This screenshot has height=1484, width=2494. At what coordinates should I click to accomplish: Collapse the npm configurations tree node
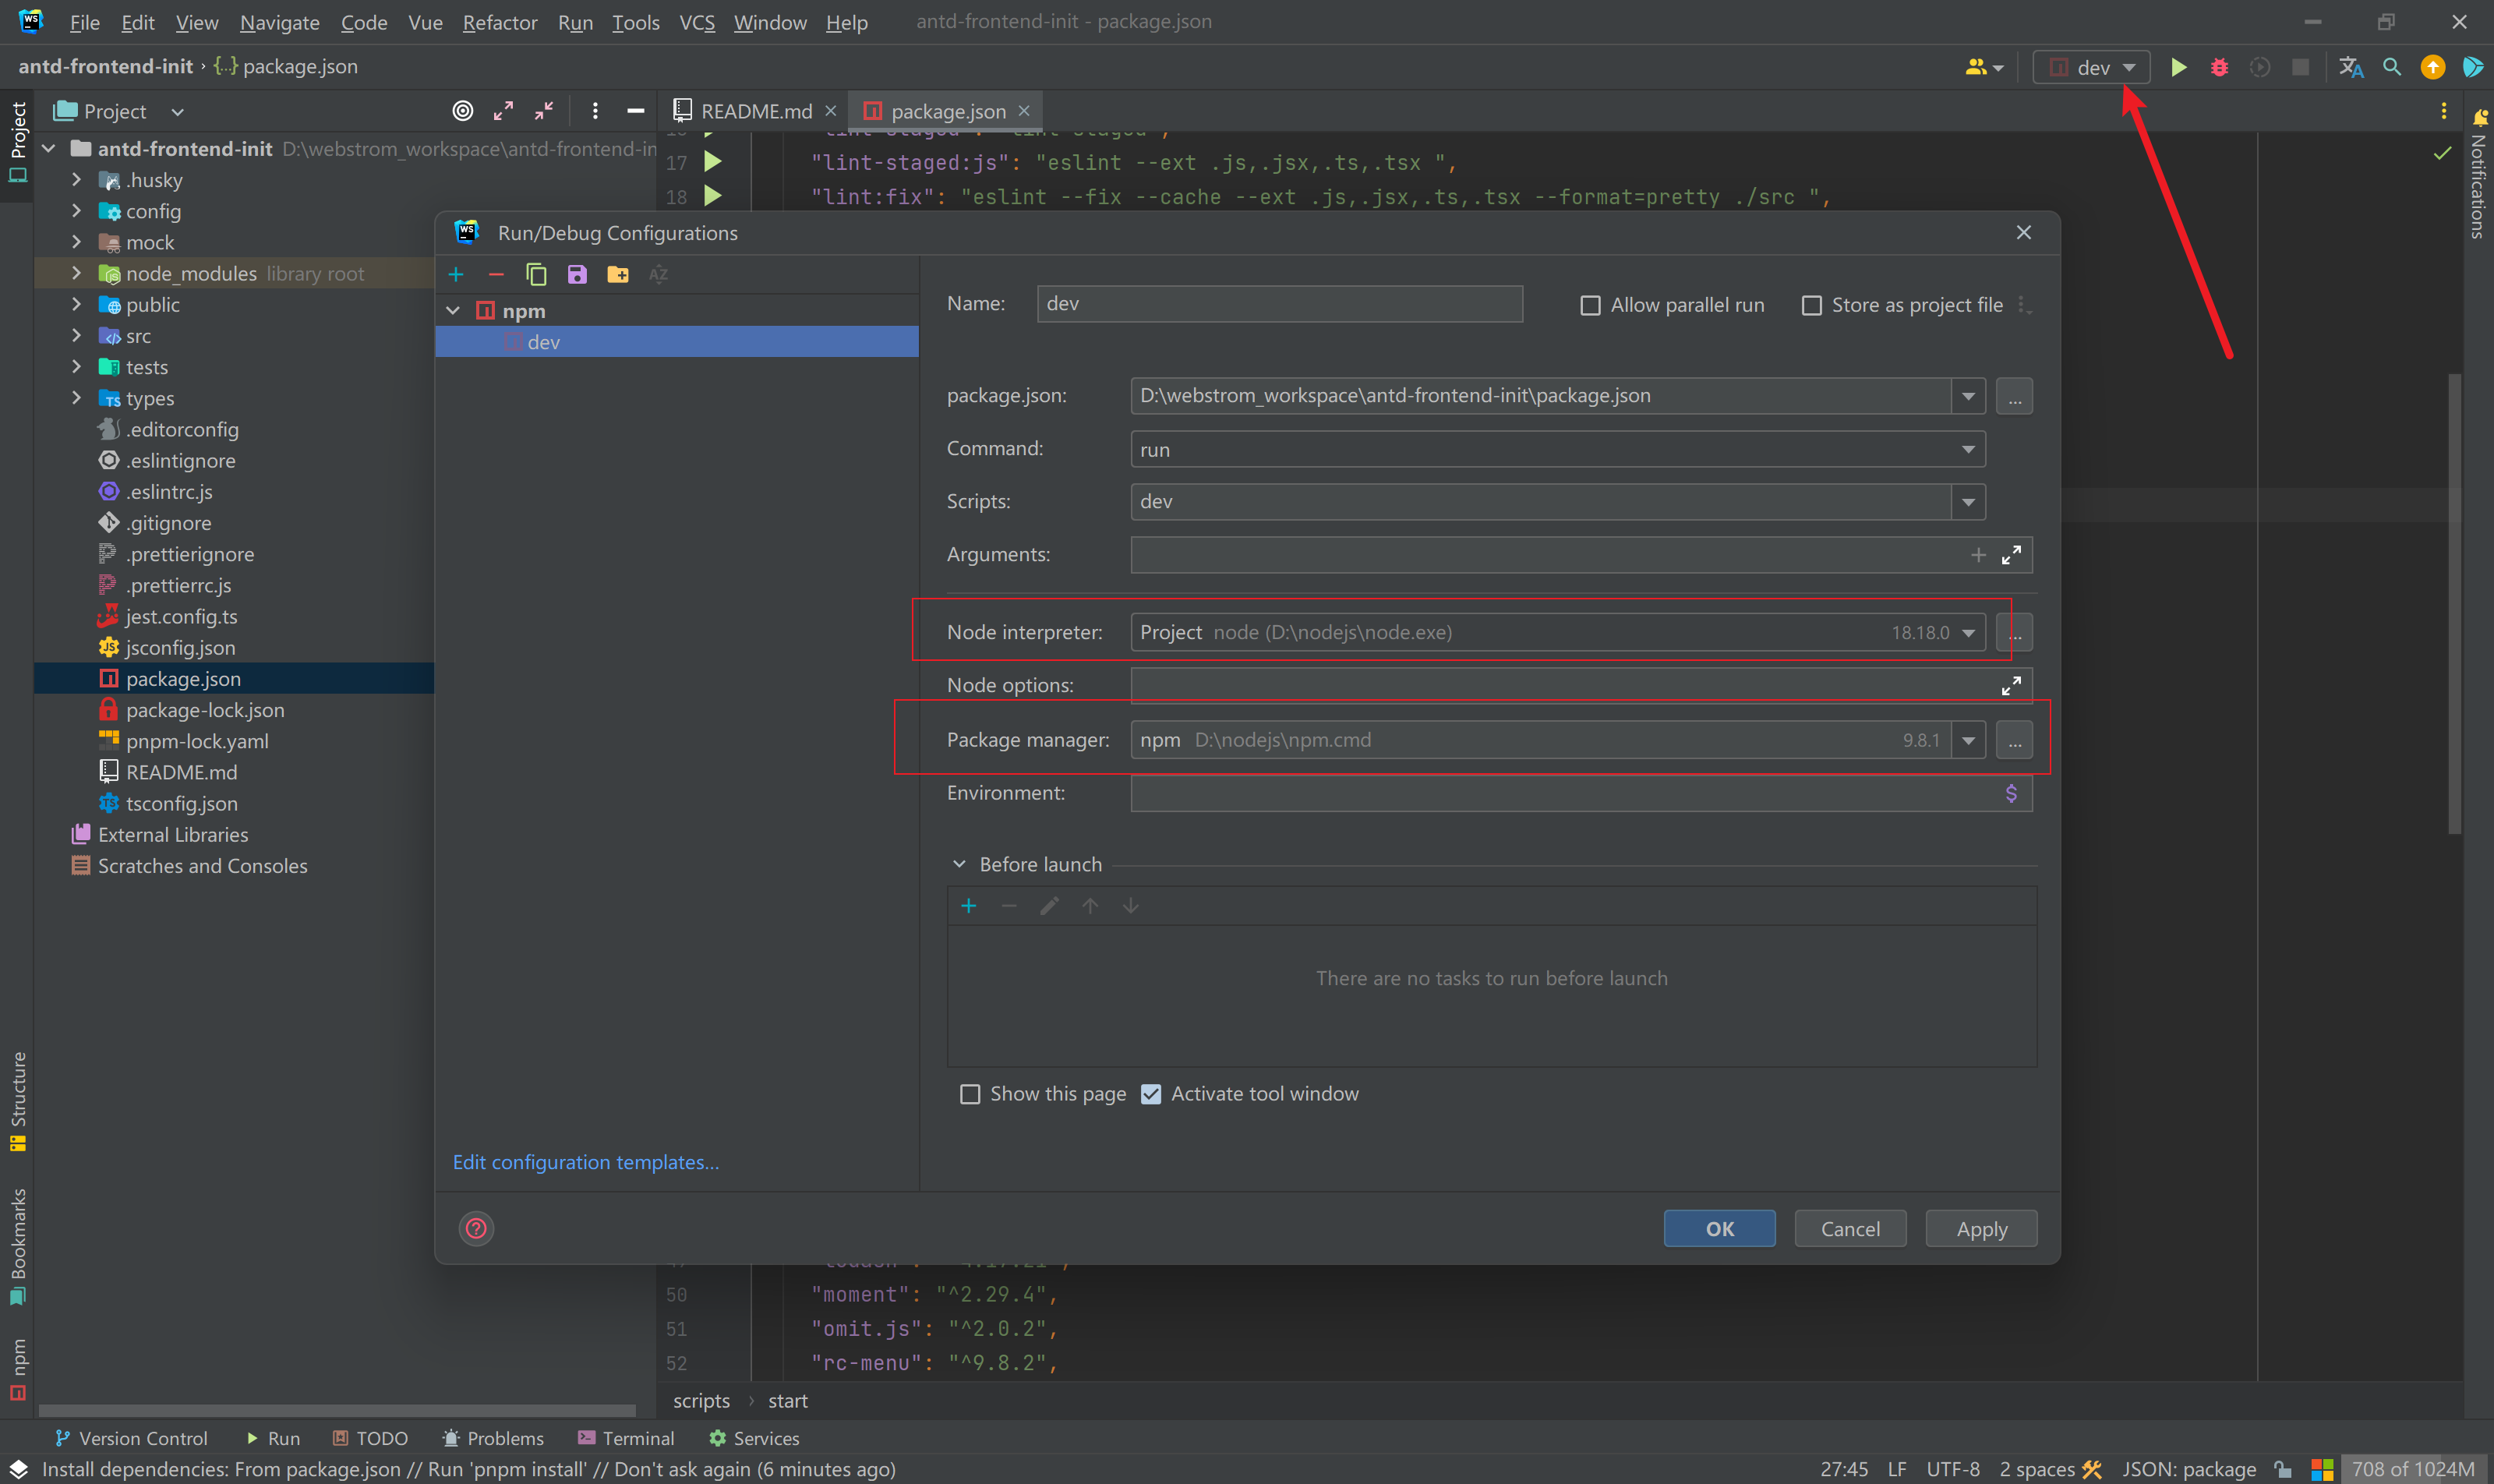click(453, 311)
